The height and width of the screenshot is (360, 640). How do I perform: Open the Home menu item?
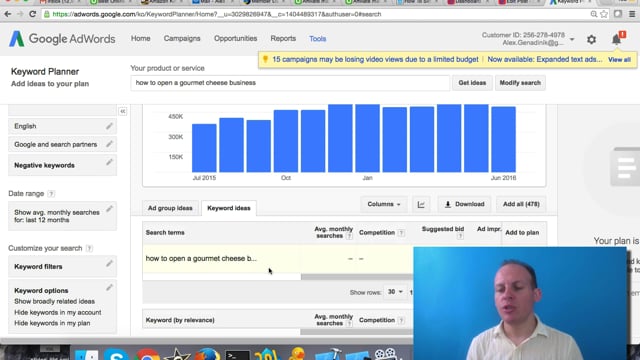click(x=140, y=38)
